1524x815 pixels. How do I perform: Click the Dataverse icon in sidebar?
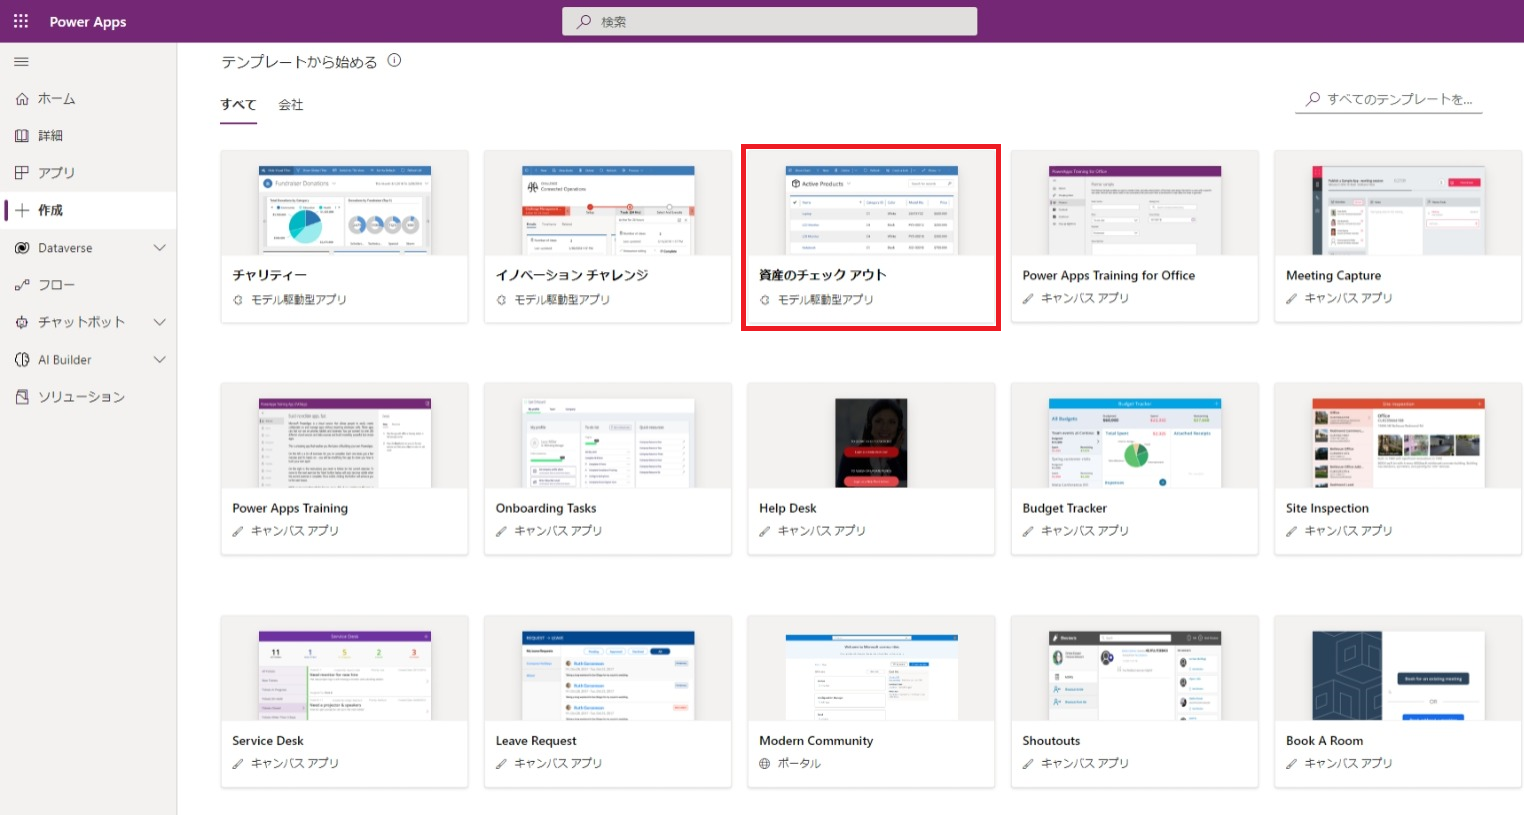pos(22,248)
